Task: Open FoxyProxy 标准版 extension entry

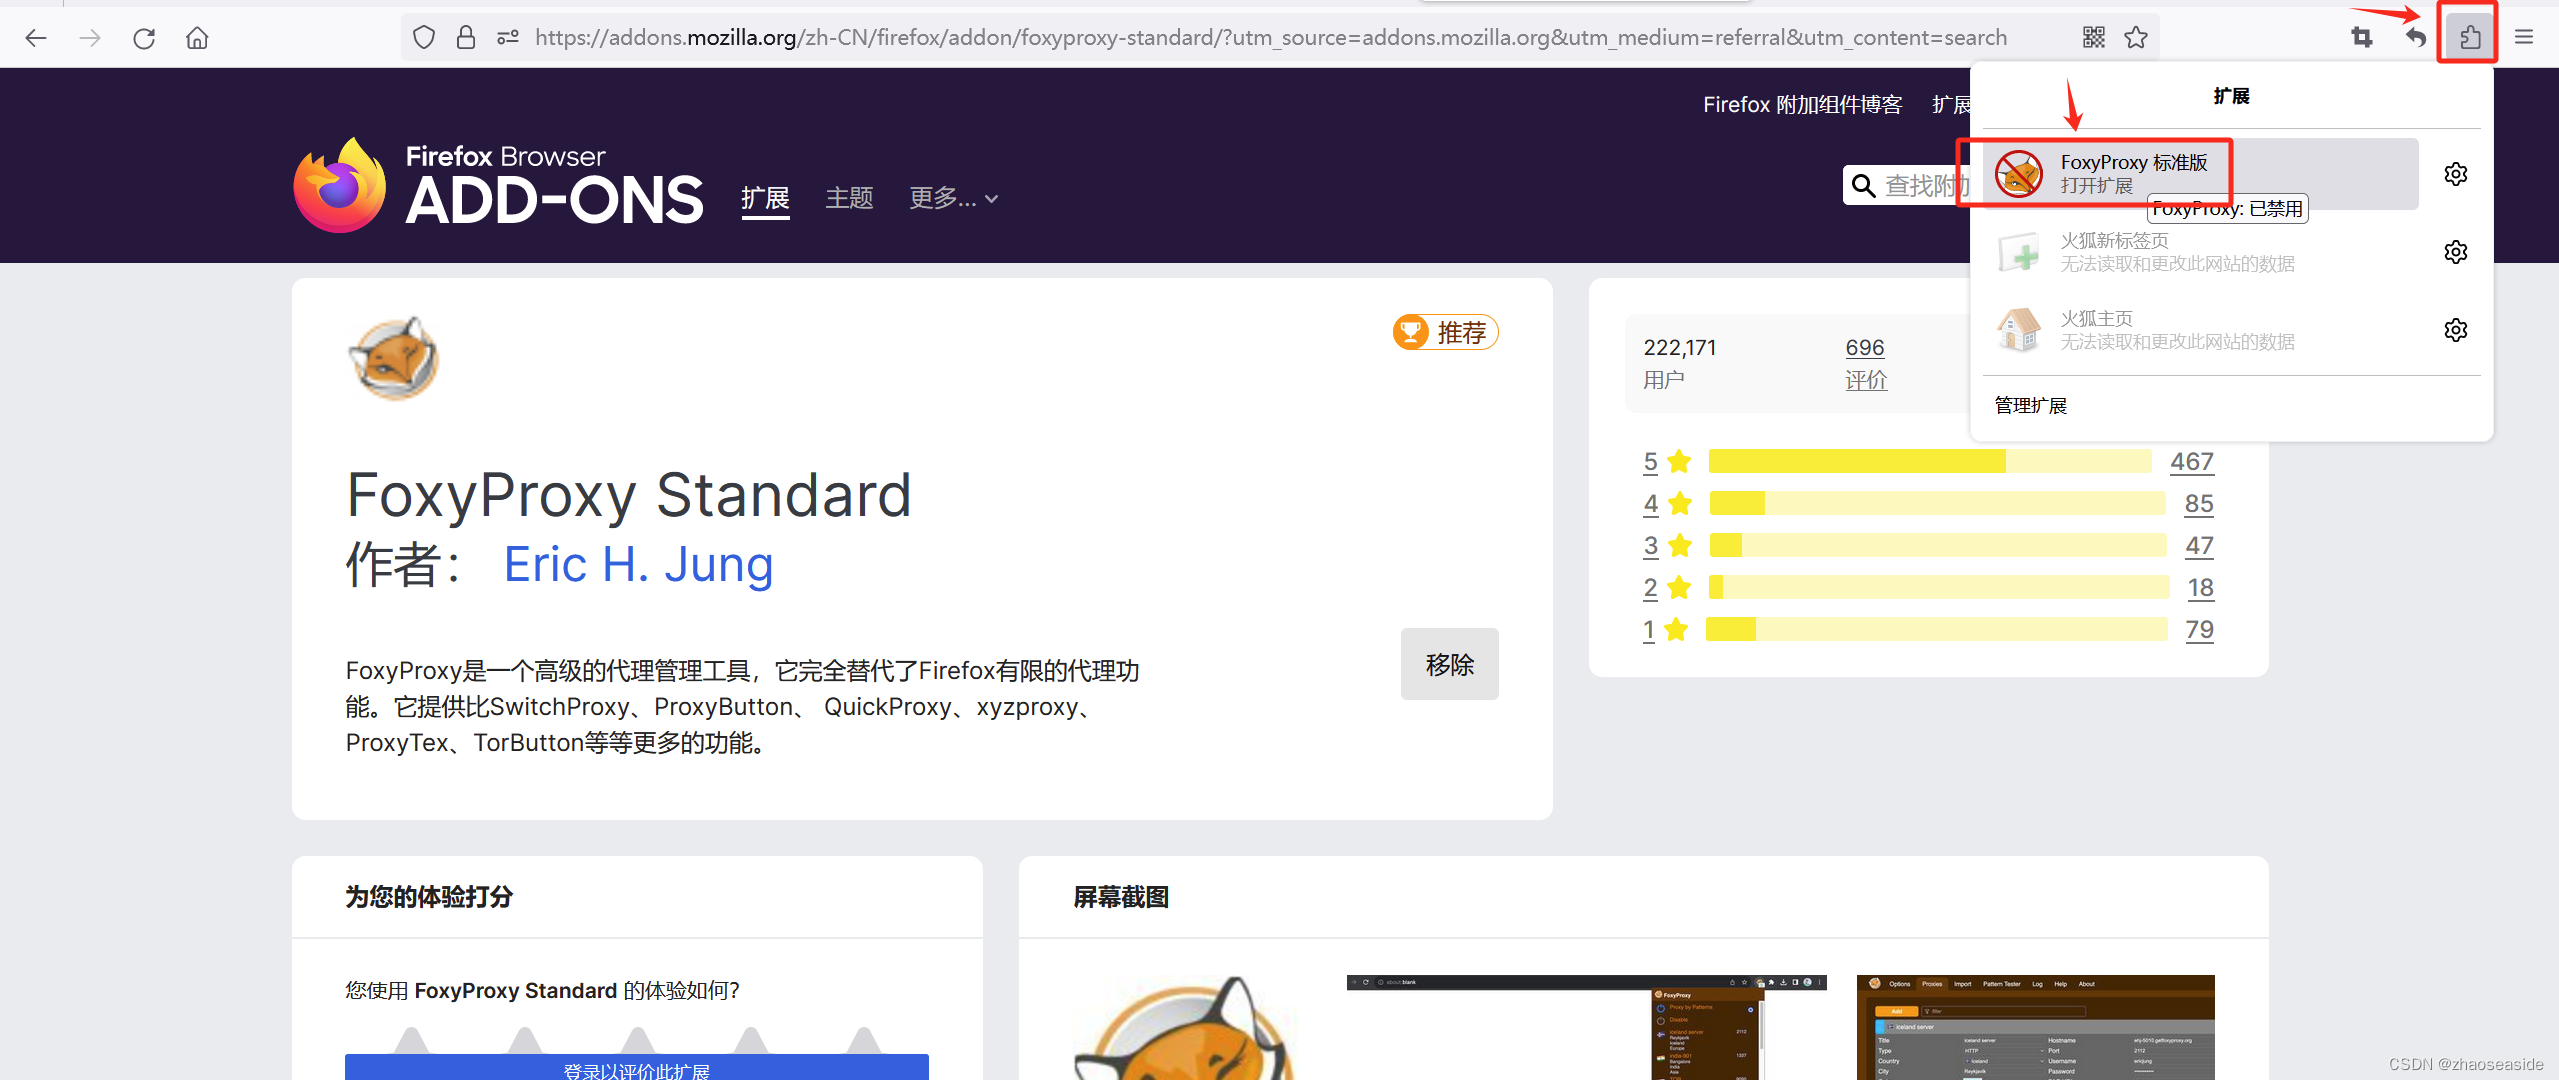Action: point(2199,174)
